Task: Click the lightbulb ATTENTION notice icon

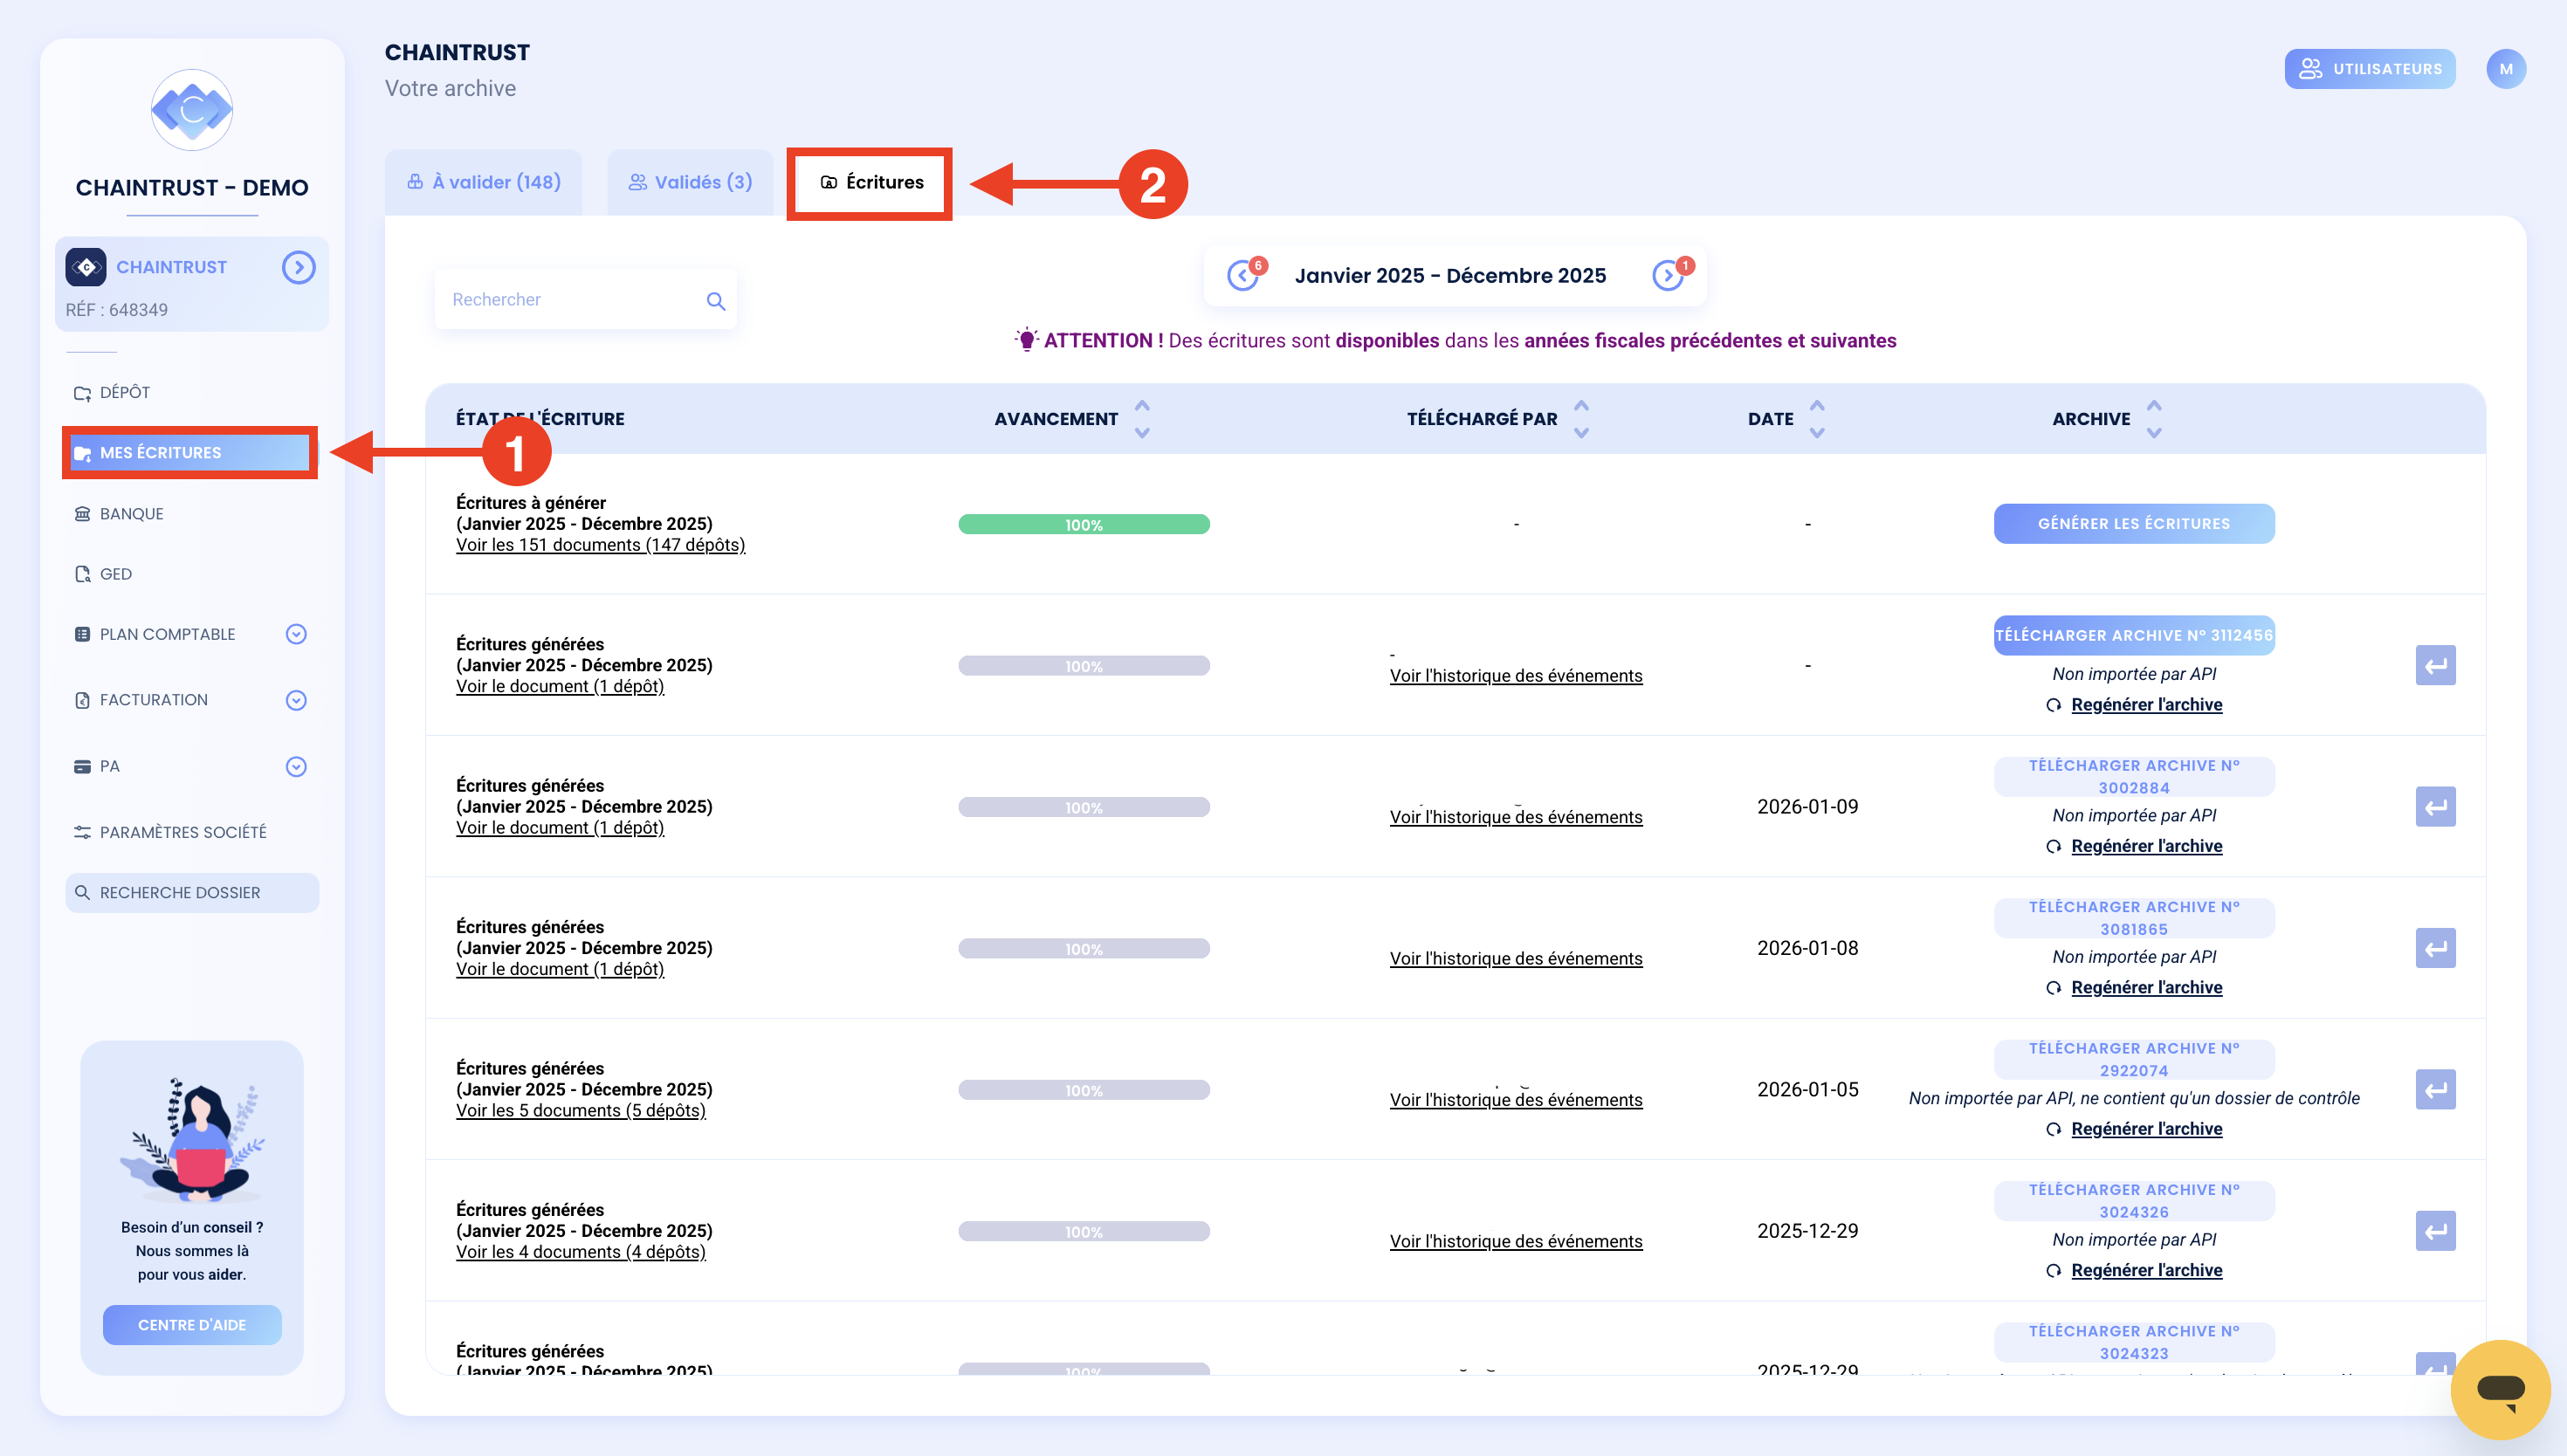Action: point(1026,340)
